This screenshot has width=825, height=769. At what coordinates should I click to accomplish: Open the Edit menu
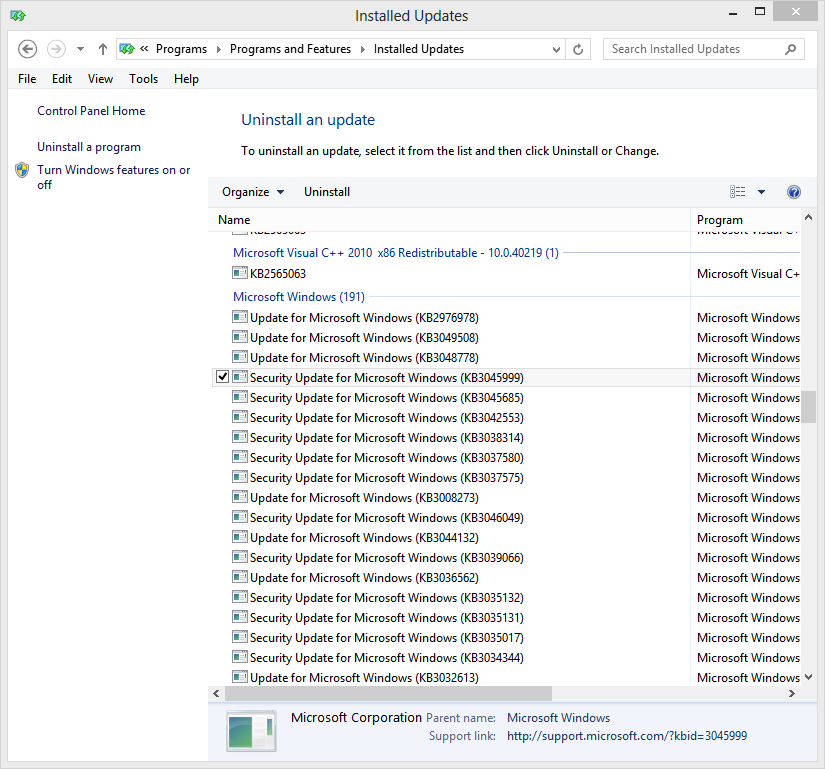coord(62,79)
